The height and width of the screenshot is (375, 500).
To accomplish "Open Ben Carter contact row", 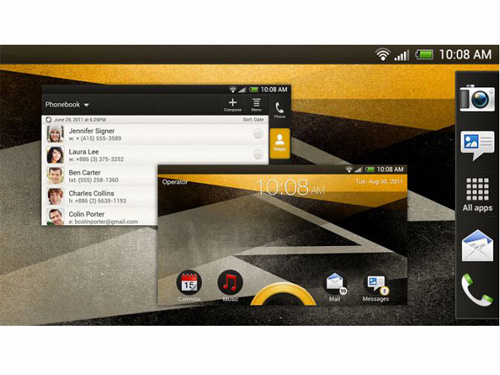I will (100, 176).
